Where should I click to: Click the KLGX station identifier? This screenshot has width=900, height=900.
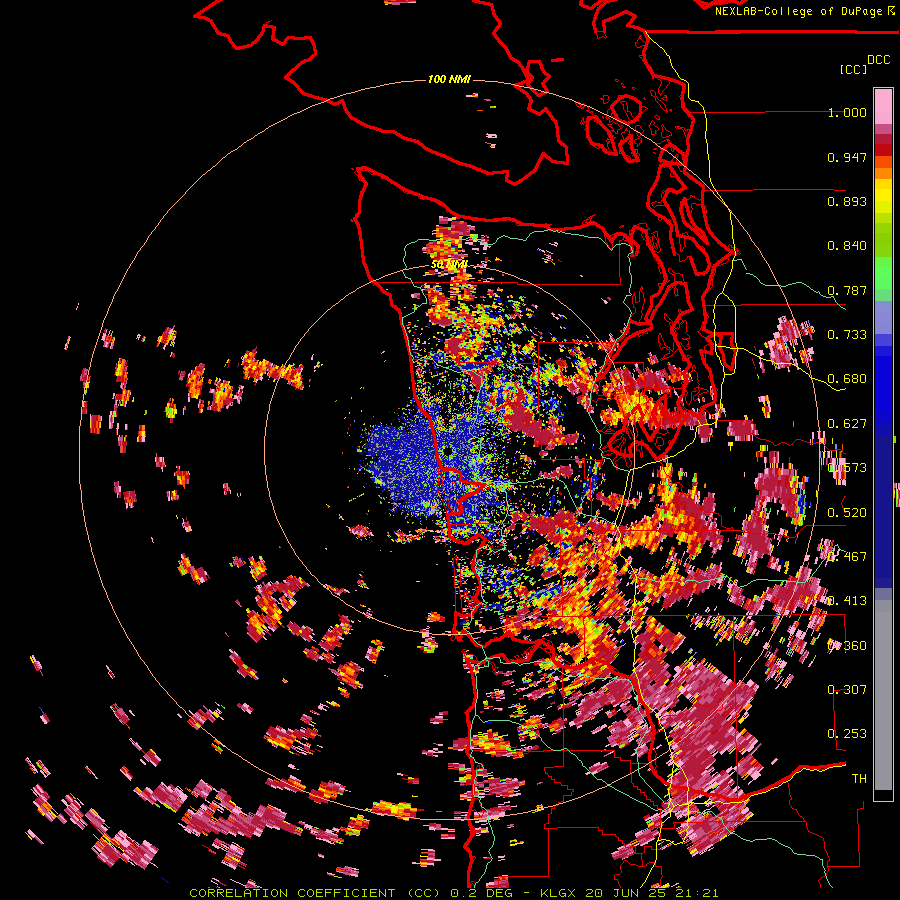pyautogui.click(x=559, y=893)
